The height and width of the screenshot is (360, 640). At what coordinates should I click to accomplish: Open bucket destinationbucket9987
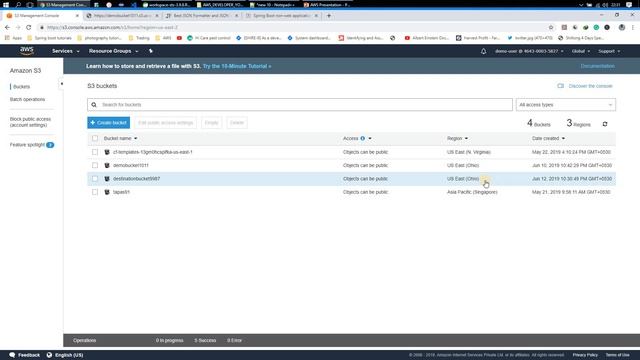pyautogui.click(x=136, y=179)
